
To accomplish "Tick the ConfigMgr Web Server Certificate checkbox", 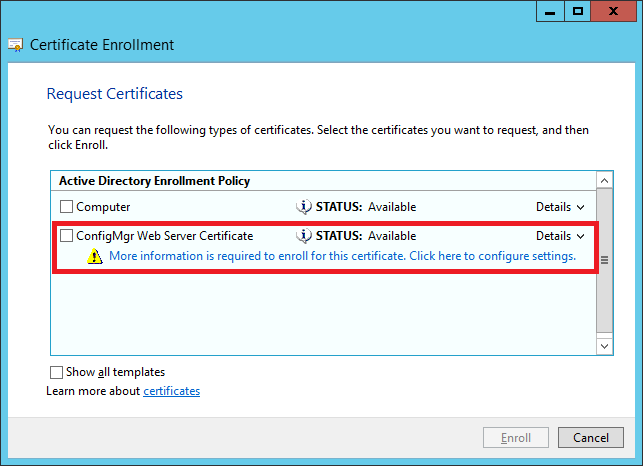I will coord(66,235).
